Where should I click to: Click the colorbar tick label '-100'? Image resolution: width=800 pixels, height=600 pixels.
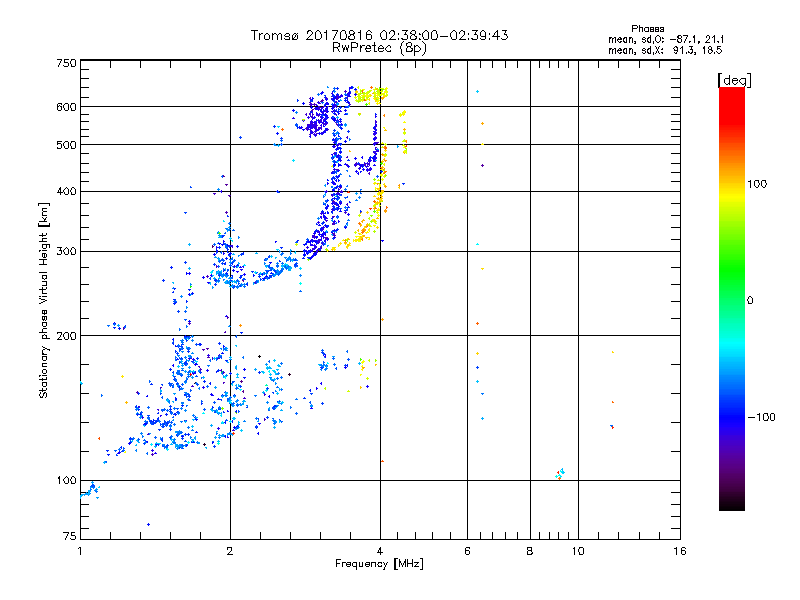(x=761, y=417)
